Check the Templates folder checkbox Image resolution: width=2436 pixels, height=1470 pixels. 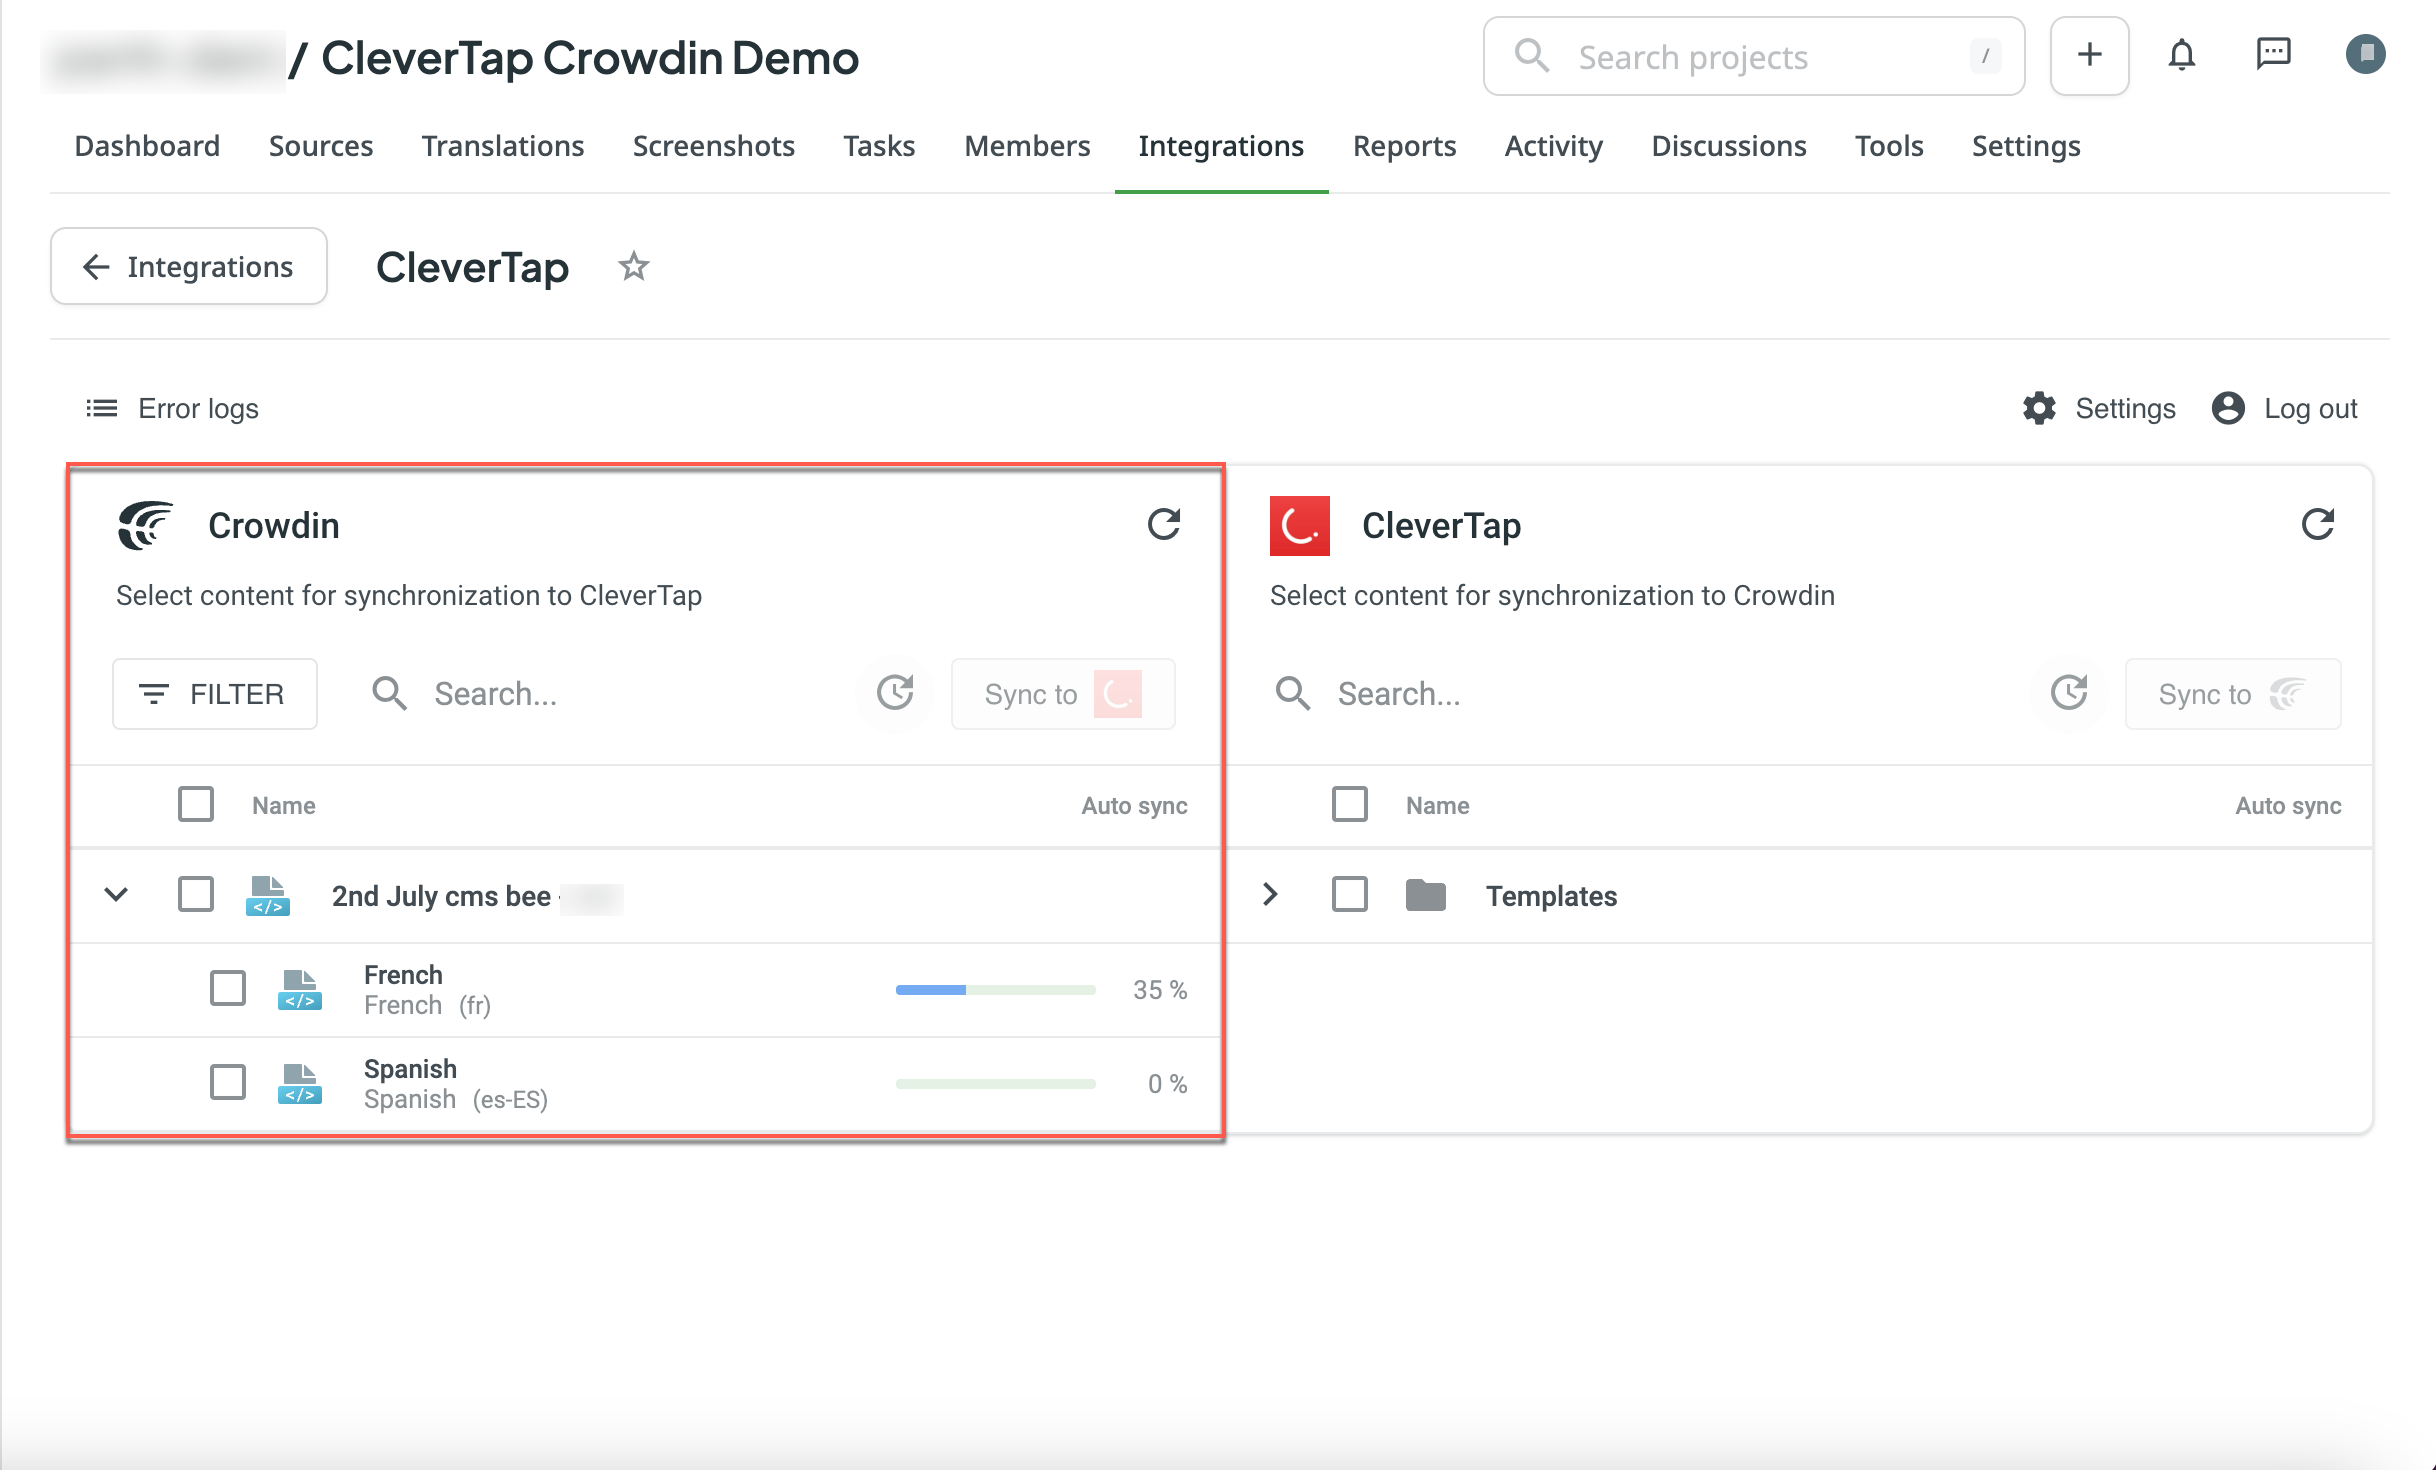click(x=1350, y=894)
